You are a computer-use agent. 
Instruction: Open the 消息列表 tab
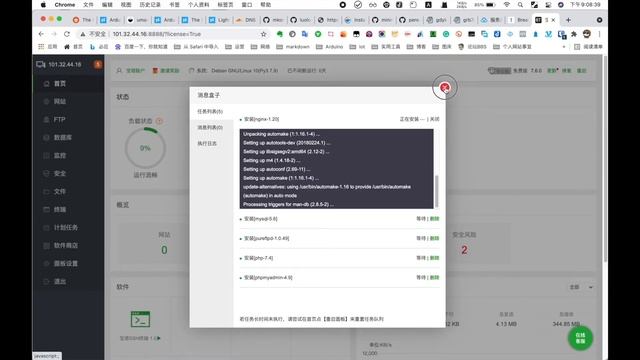(210, 128)
